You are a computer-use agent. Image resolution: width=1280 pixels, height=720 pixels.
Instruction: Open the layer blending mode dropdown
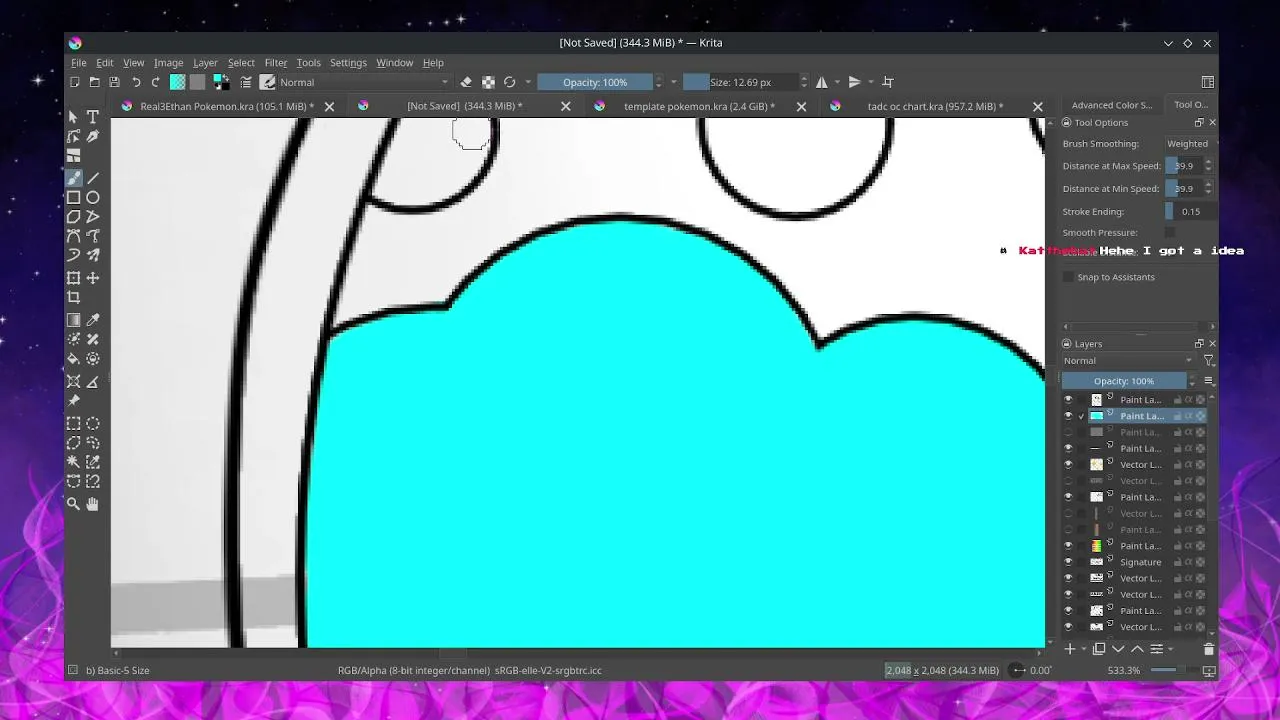point(1128,360)
